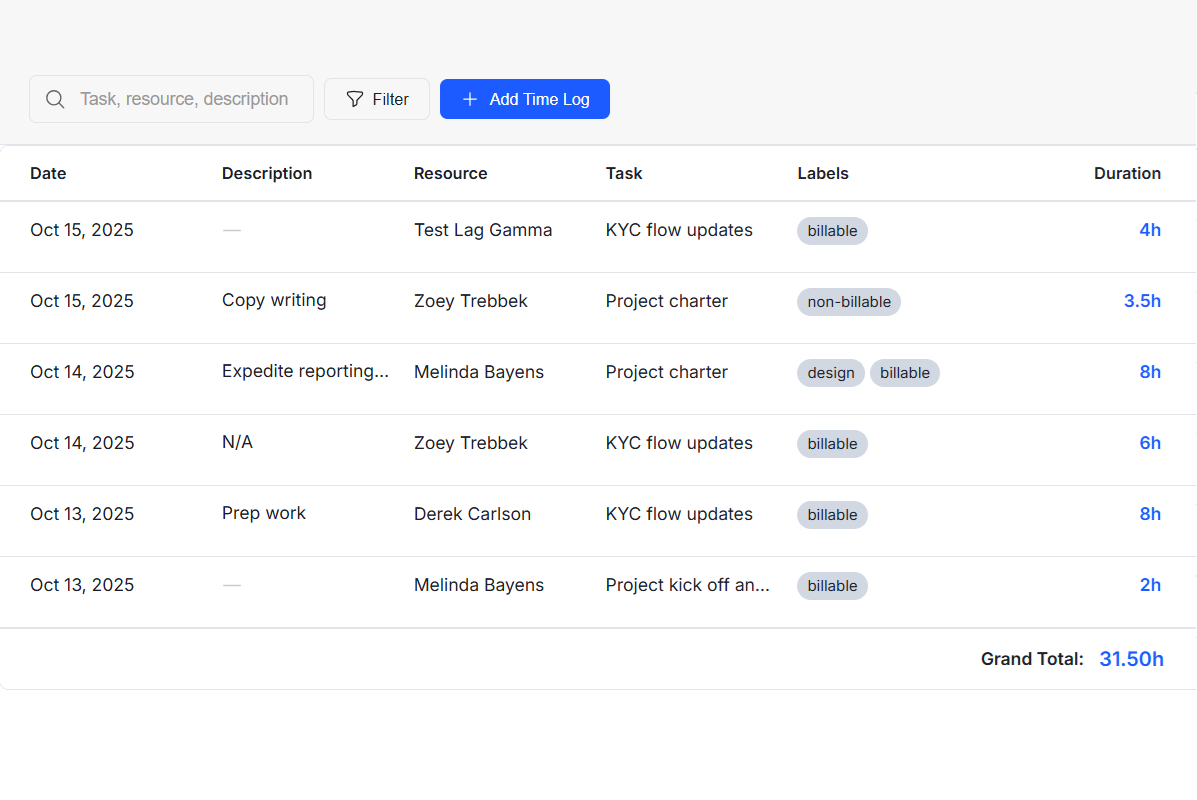
Task: Open the 4h duration link for KYC flow updates
Action: tap(1150, 230)
